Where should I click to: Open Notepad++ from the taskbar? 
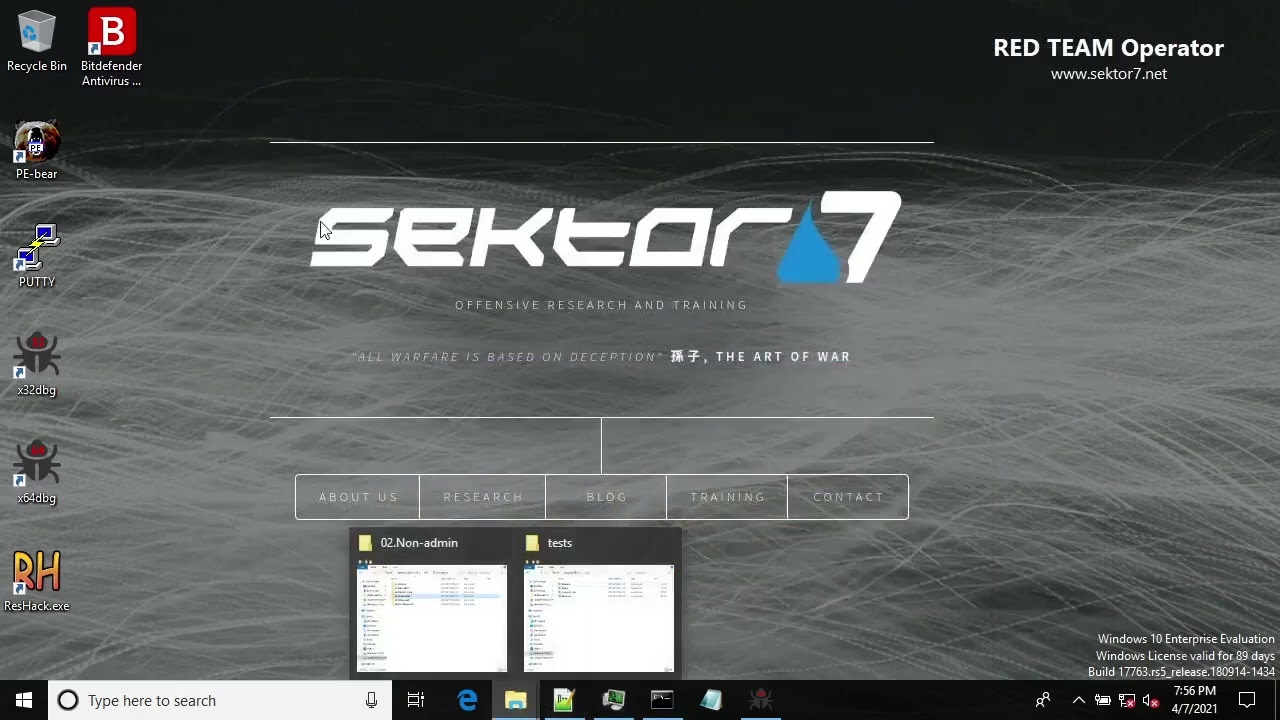[x=564, y=700]
